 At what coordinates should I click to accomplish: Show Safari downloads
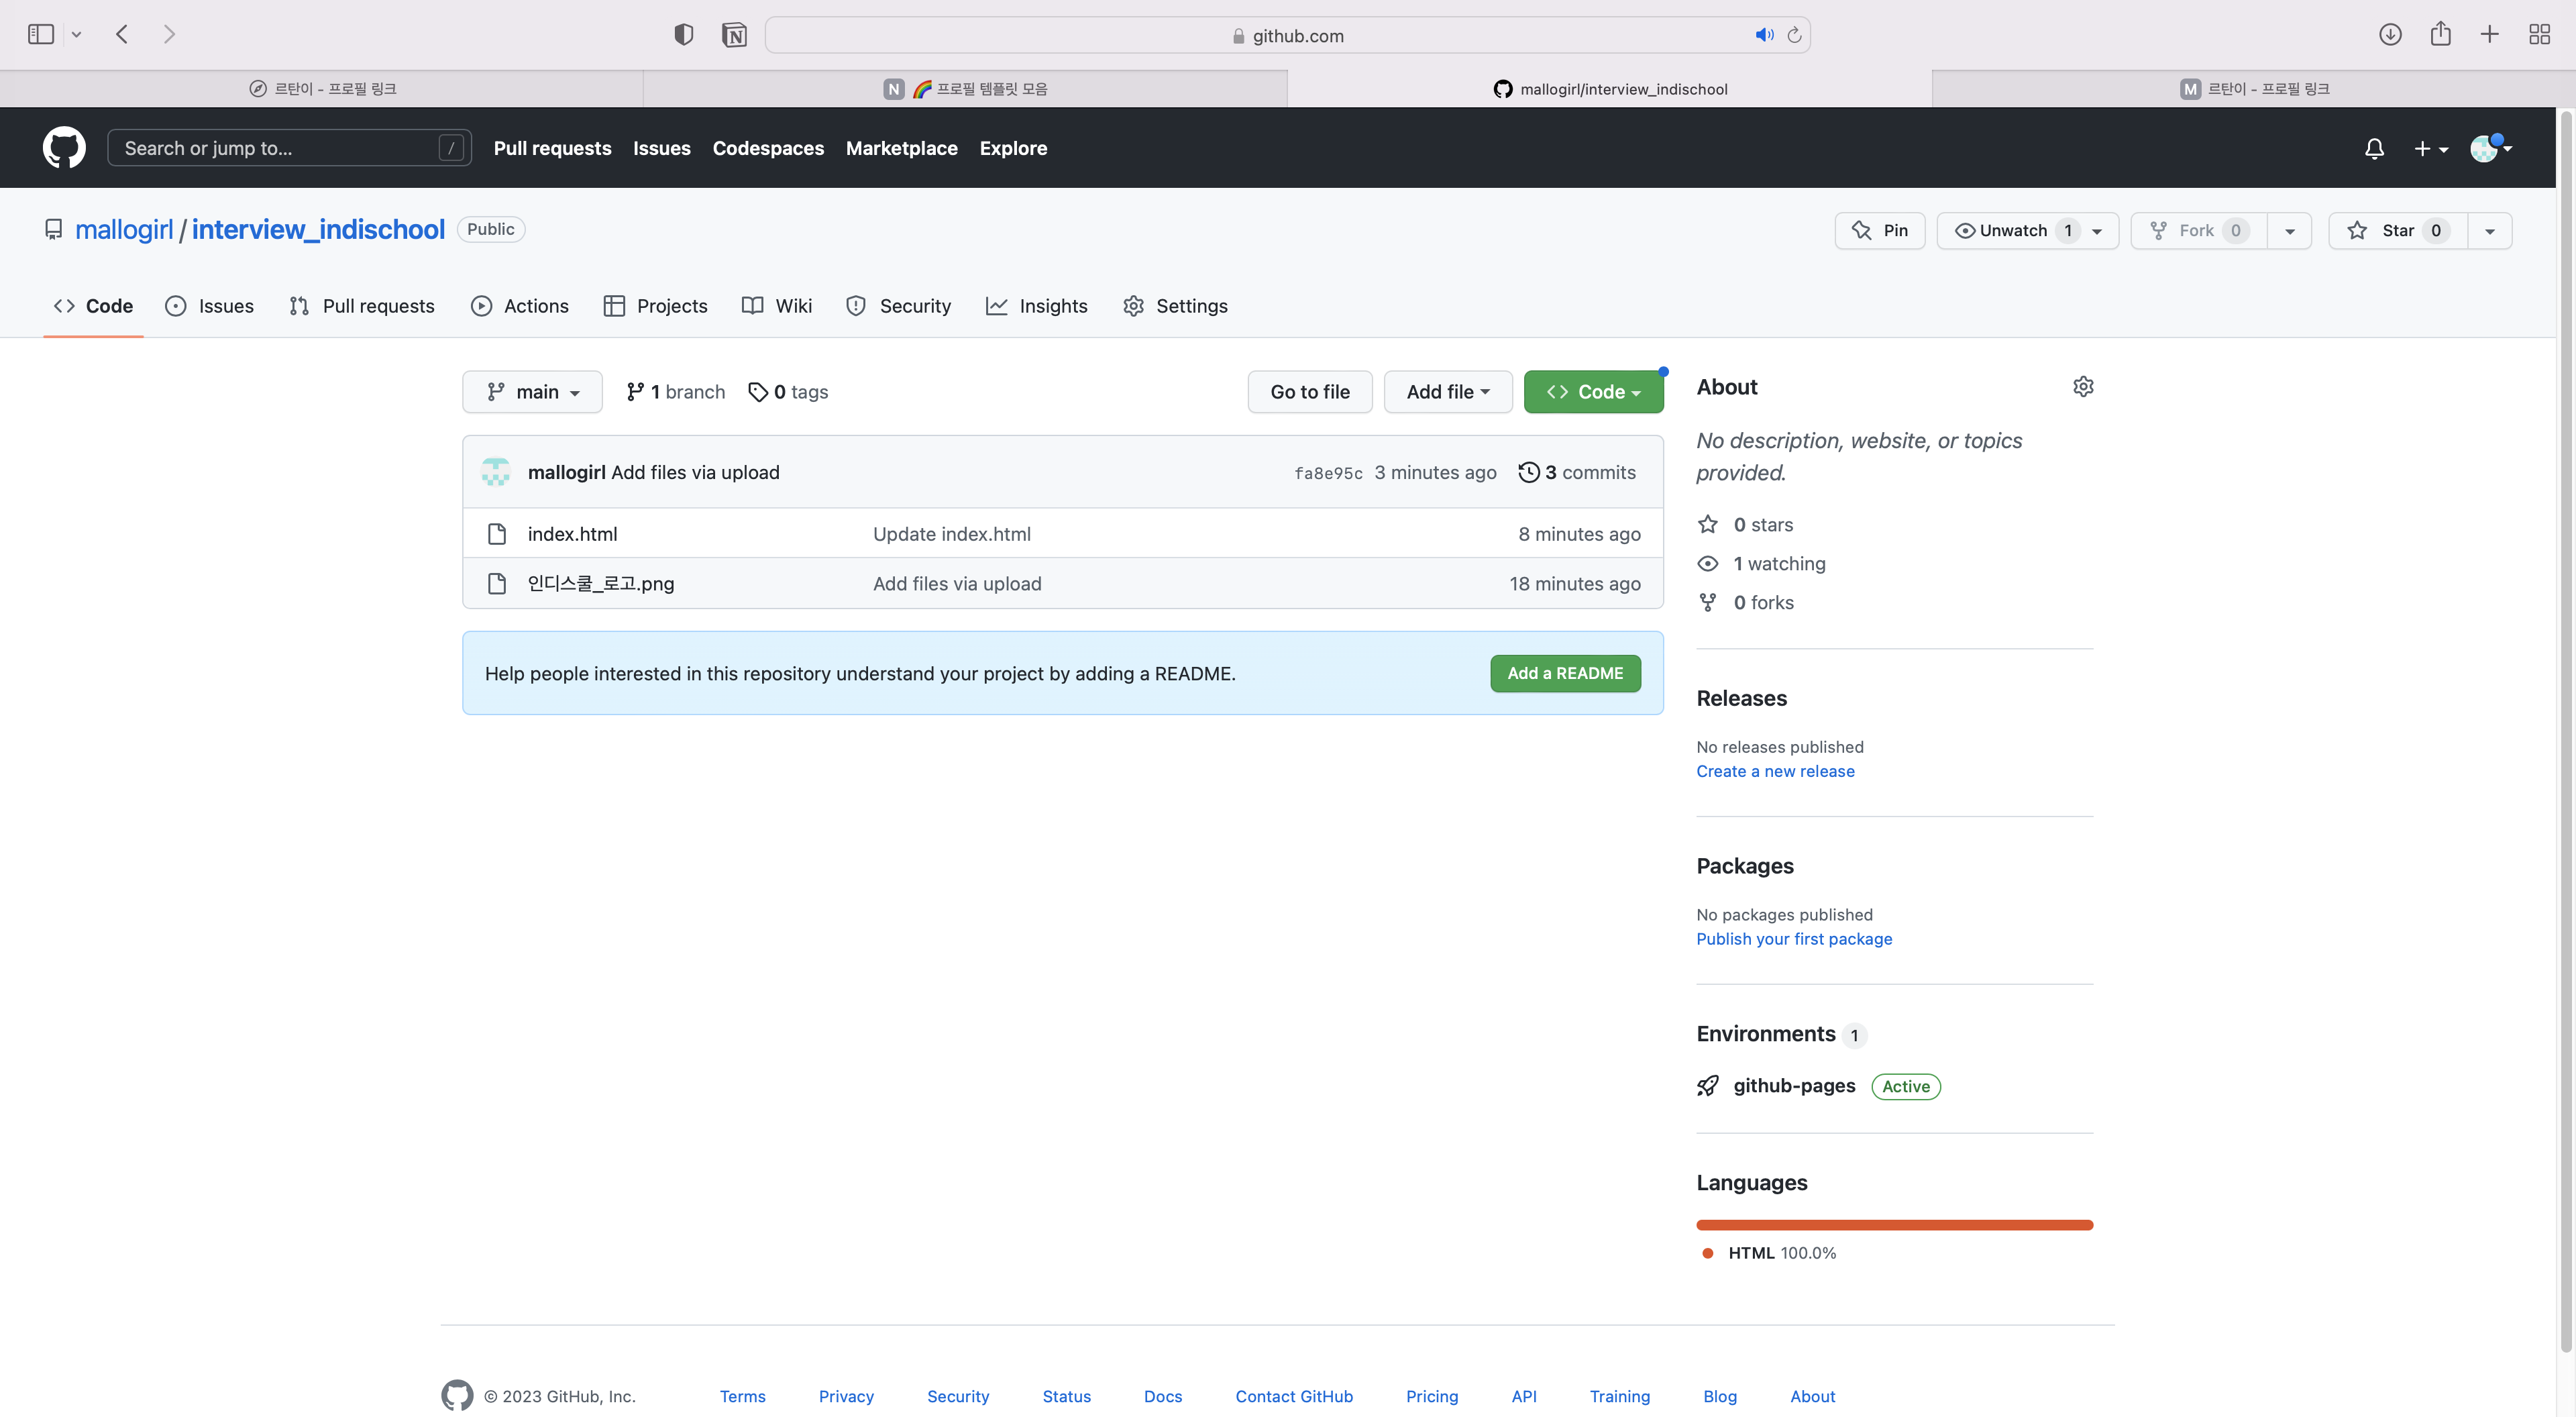(x=2390, y=35)
